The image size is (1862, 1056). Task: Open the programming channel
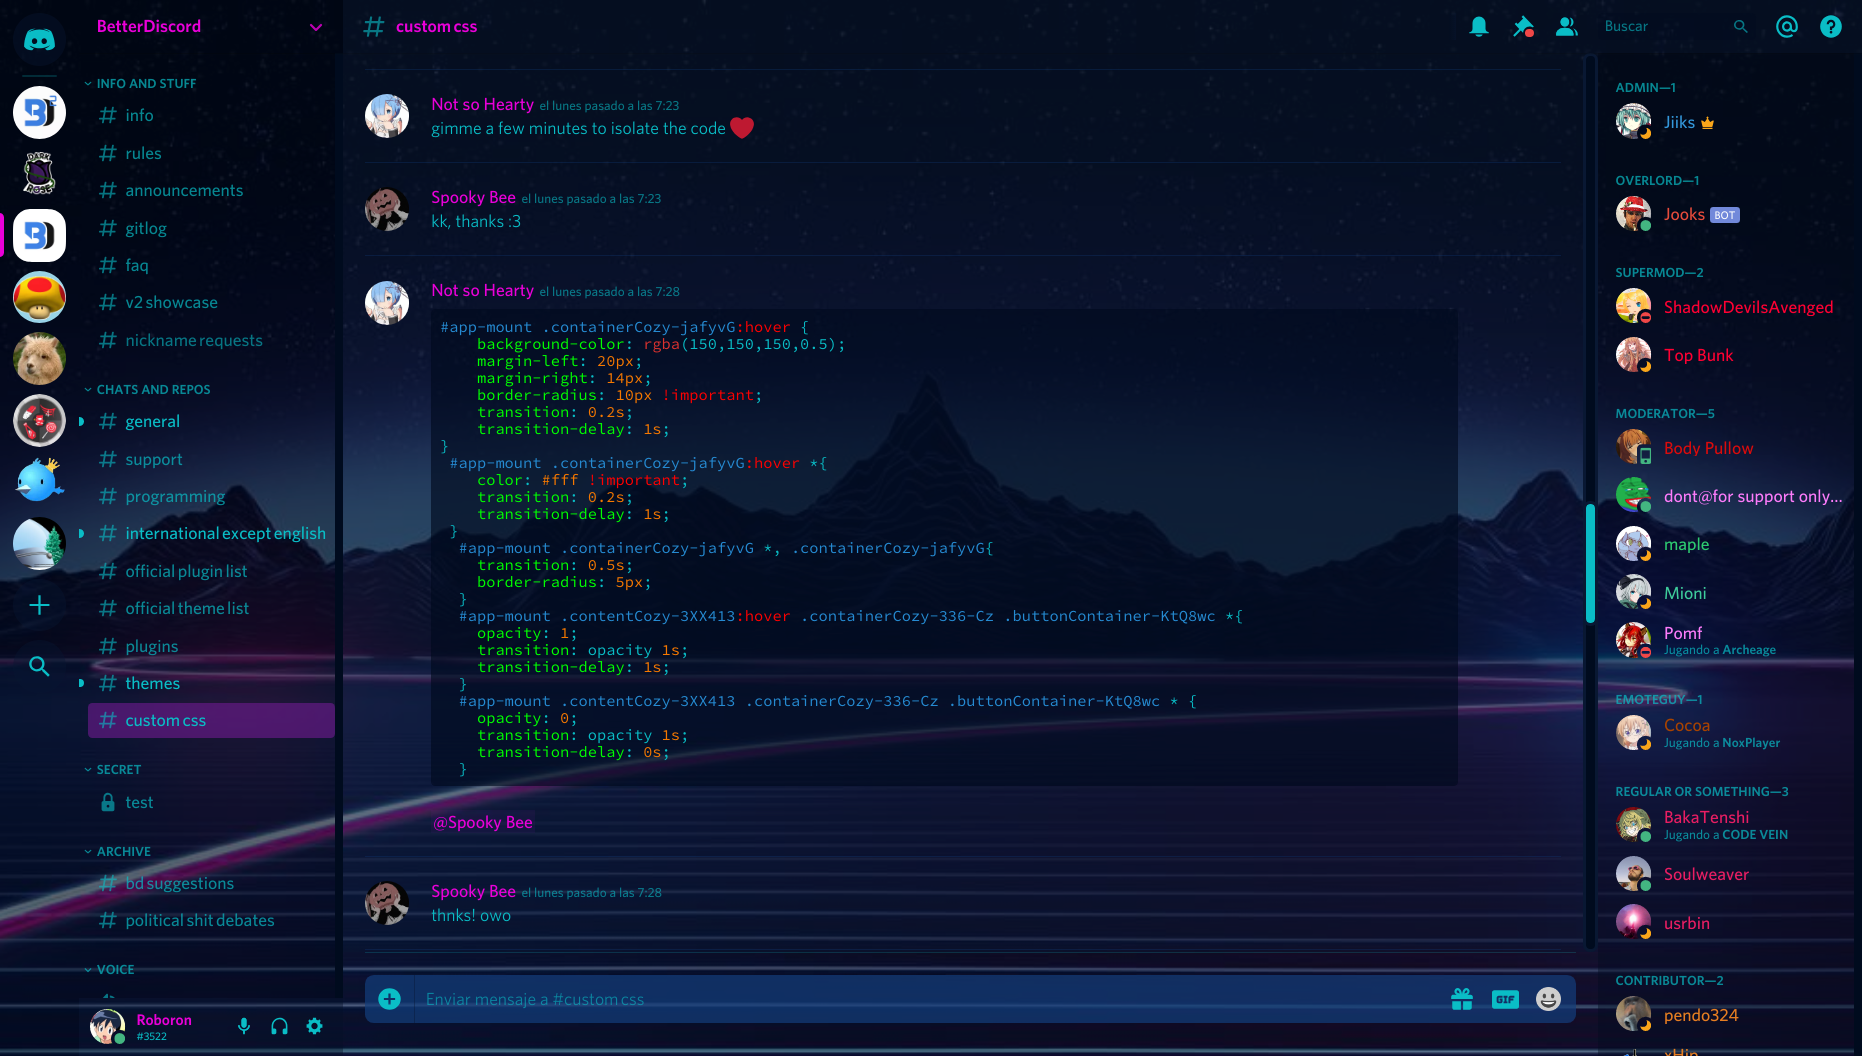[x=211, y=496]
